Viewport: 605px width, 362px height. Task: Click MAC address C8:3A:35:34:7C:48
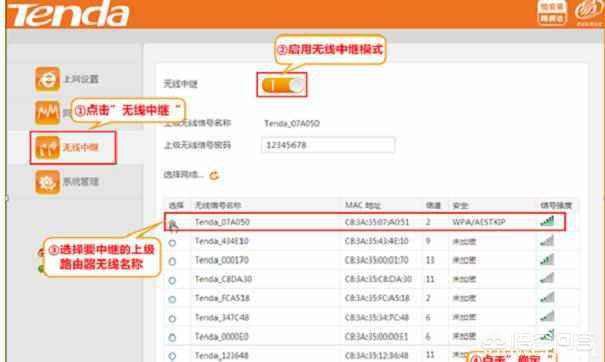pos(377,317)
